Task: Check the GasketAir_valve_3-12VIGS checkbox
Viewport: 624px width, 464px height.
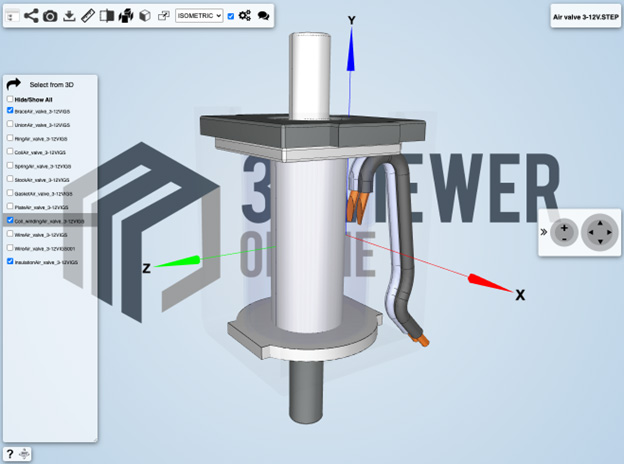Action: point(10,193)
